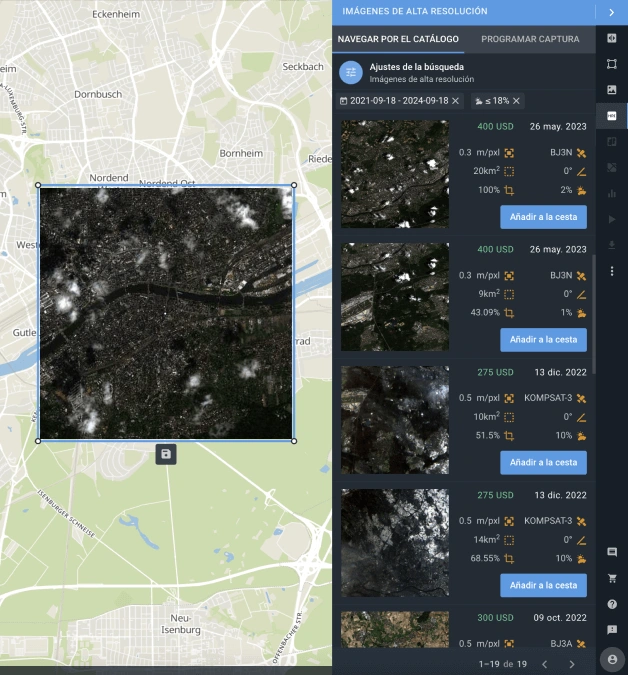Open the user account profile icon
This screenshot has width=628, height=675.
pos(612,659)
